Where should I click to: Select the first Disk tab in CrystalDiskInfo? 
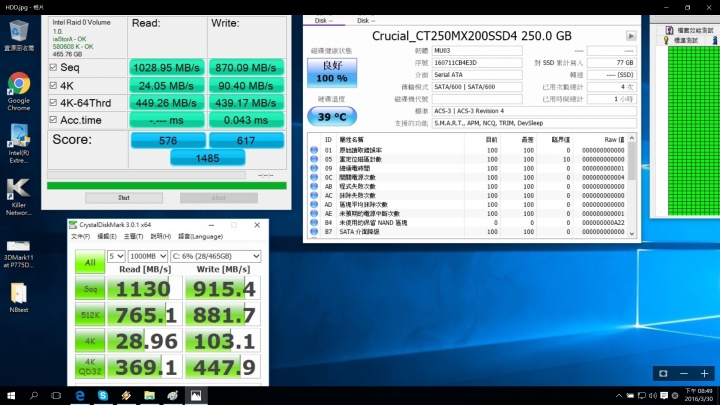click(324, 21)
